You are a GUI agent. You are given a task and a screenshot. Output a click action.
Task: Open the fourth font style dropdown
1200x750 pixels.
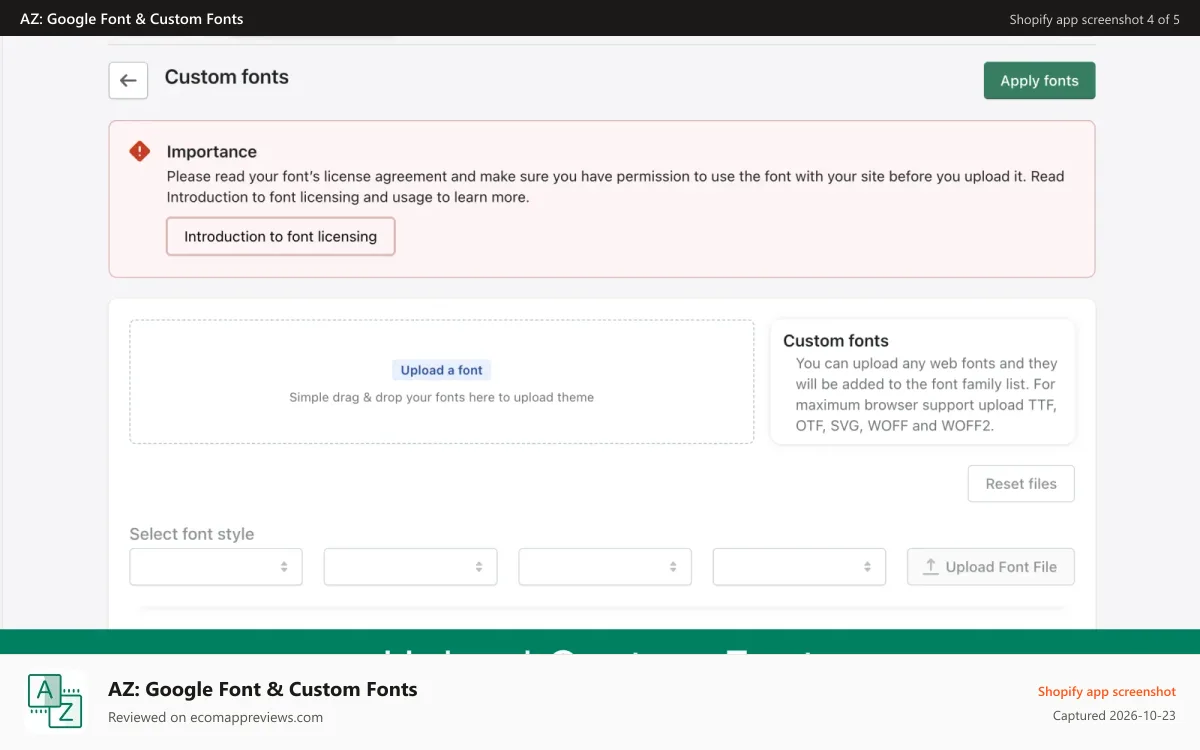(x=799, y=567)
